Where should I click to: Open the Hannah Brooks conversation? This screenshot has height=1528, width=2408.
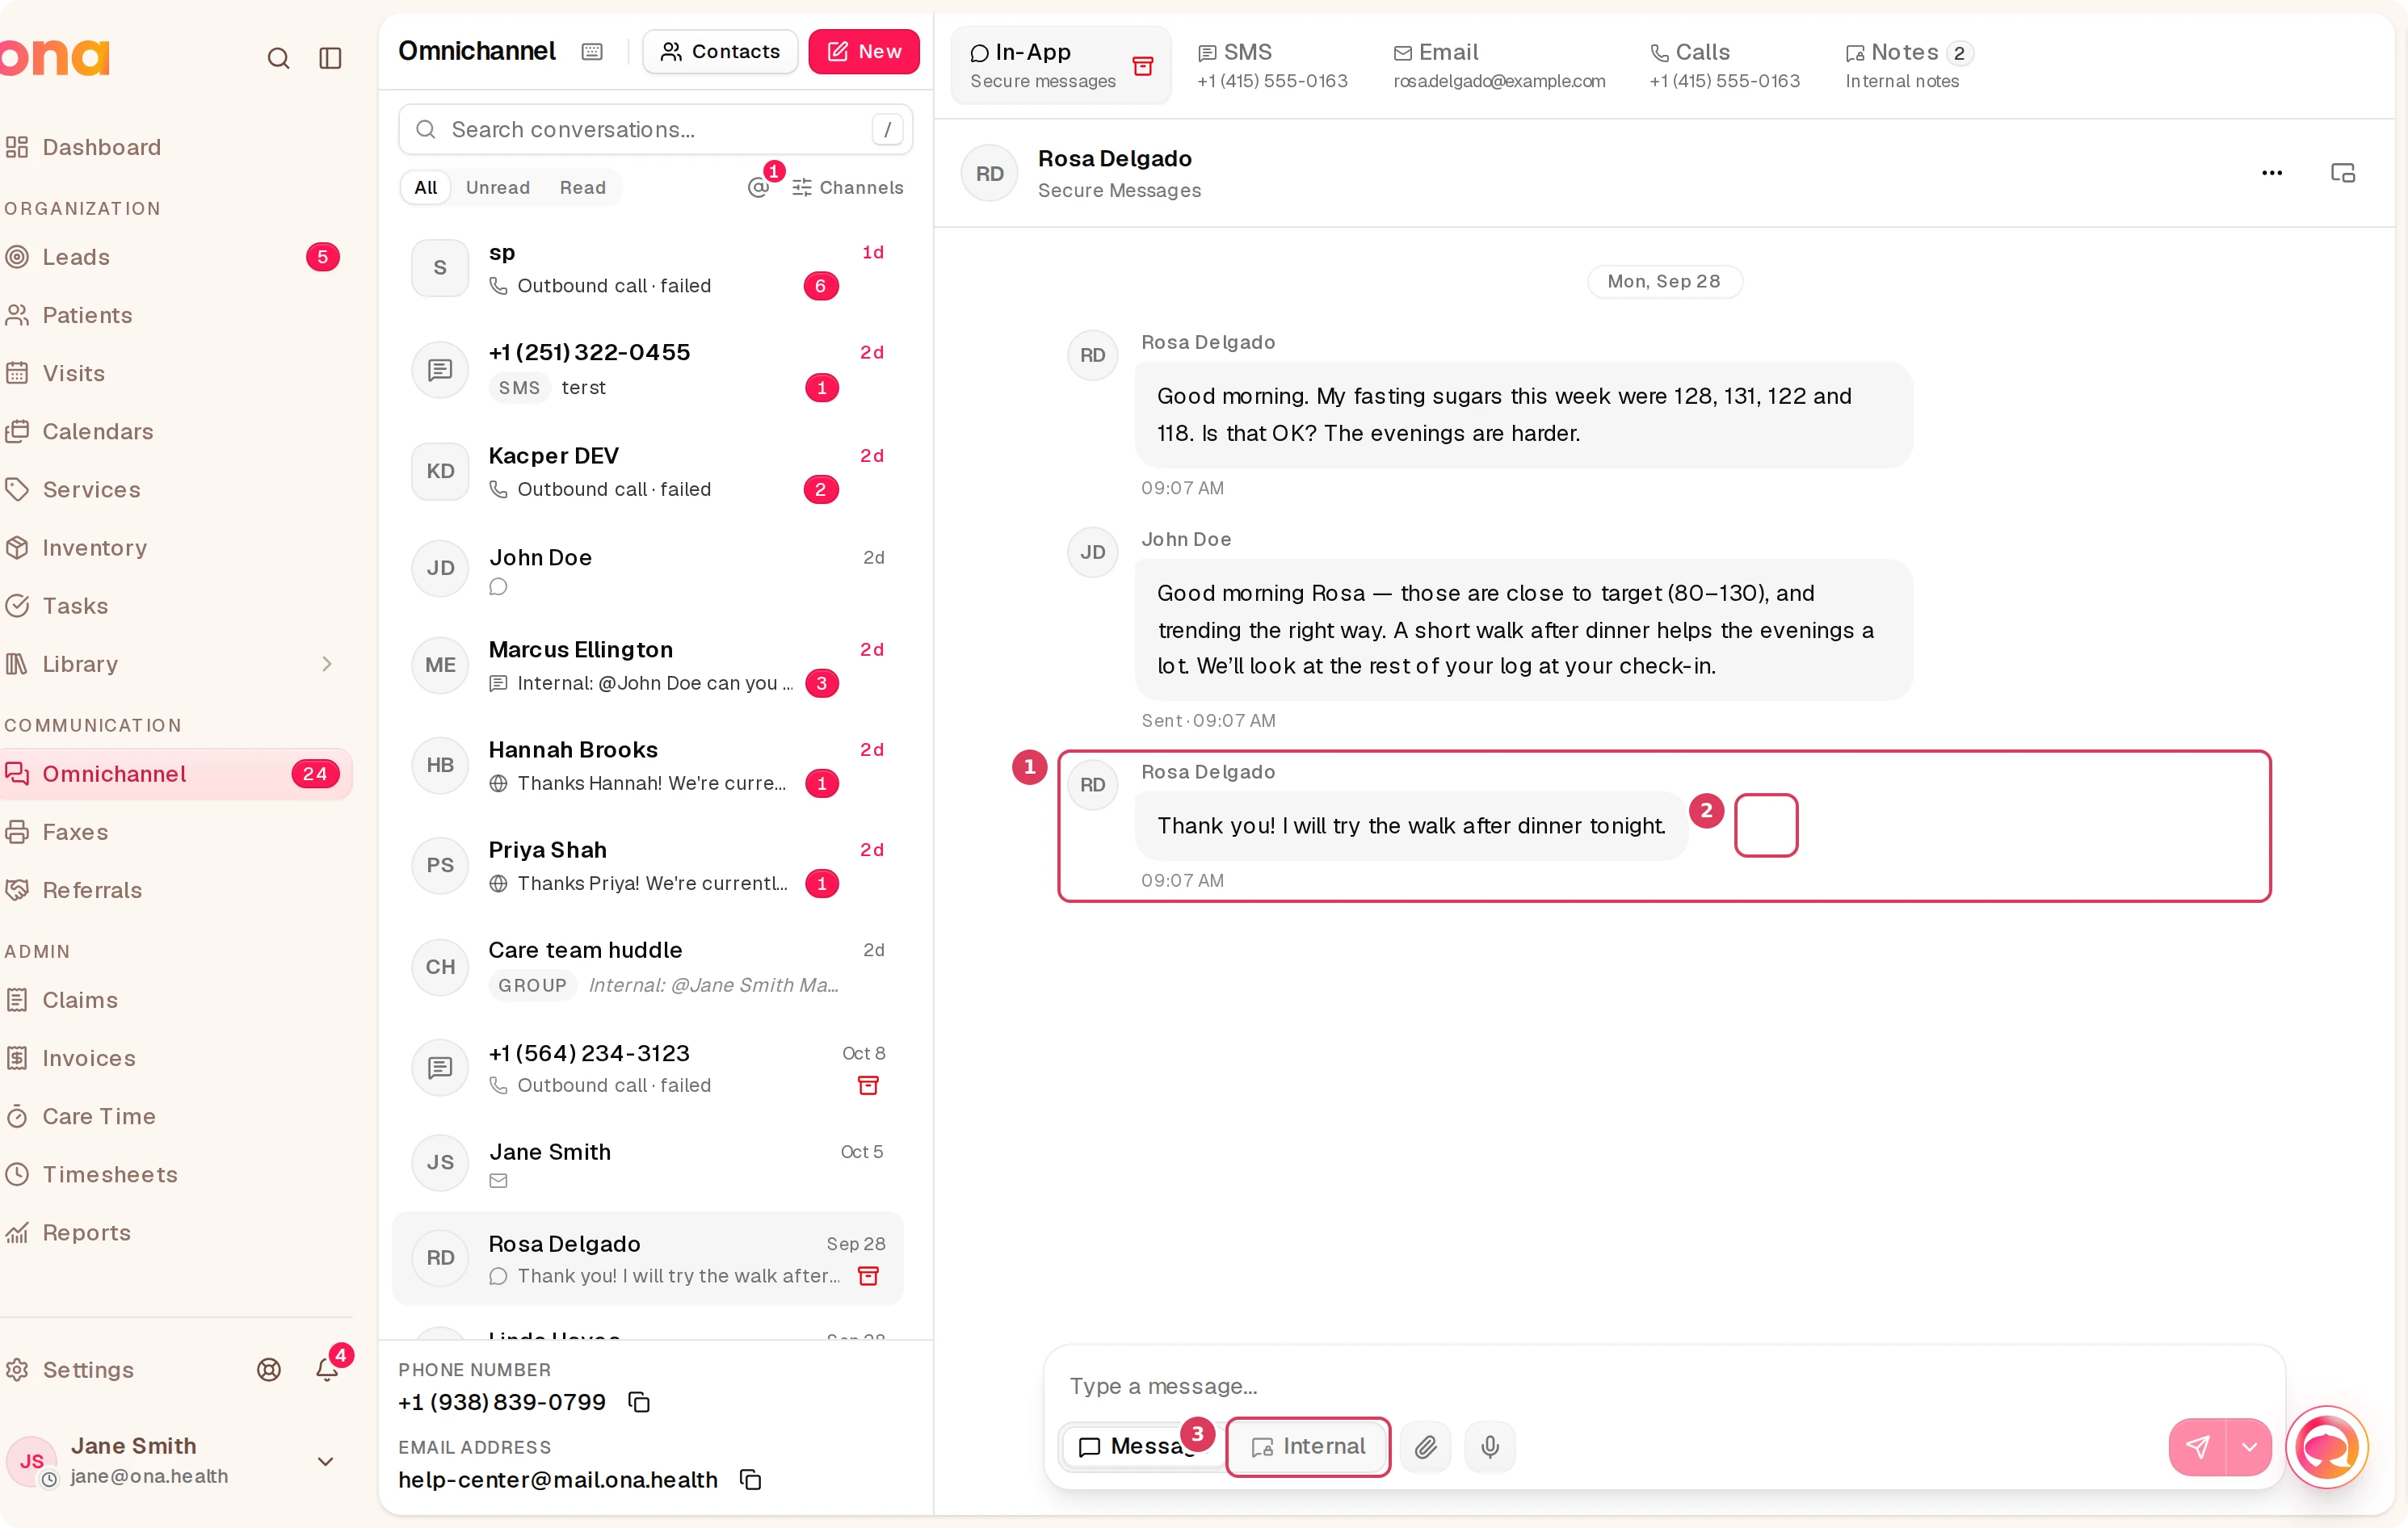[x=648, y=765]
